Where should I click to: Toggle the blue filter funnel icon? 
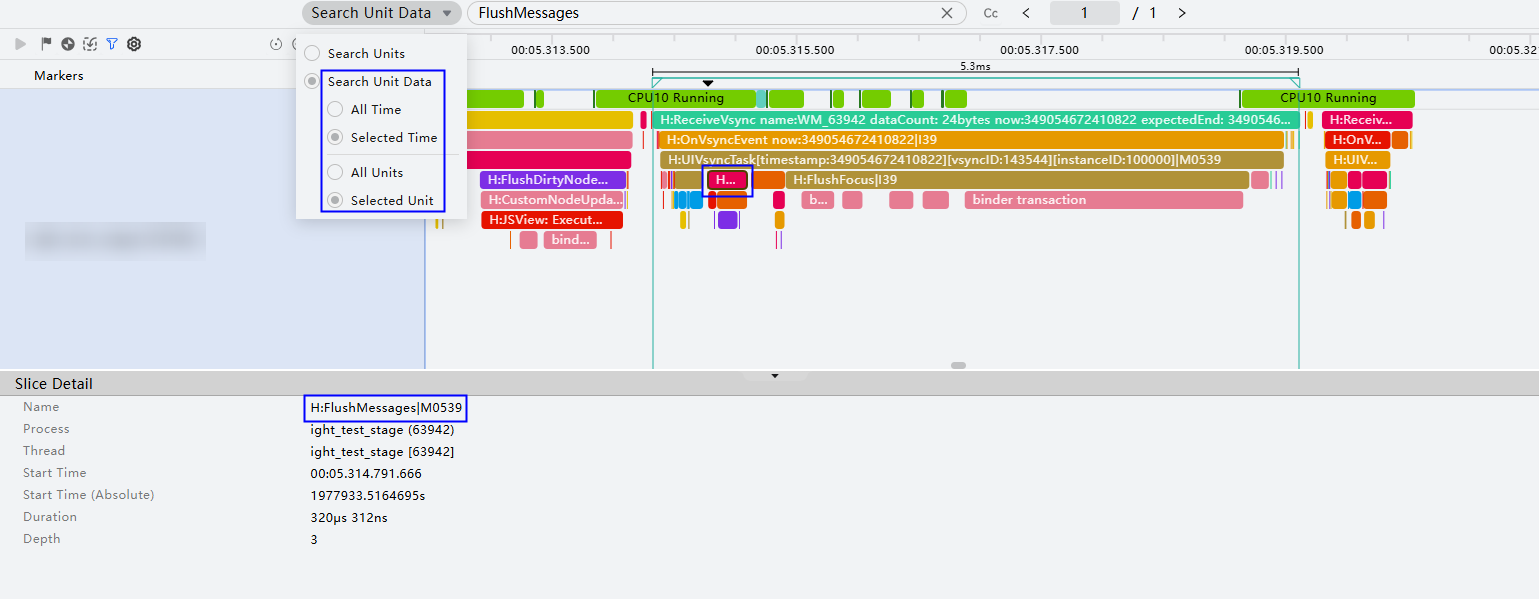[112, 44]
